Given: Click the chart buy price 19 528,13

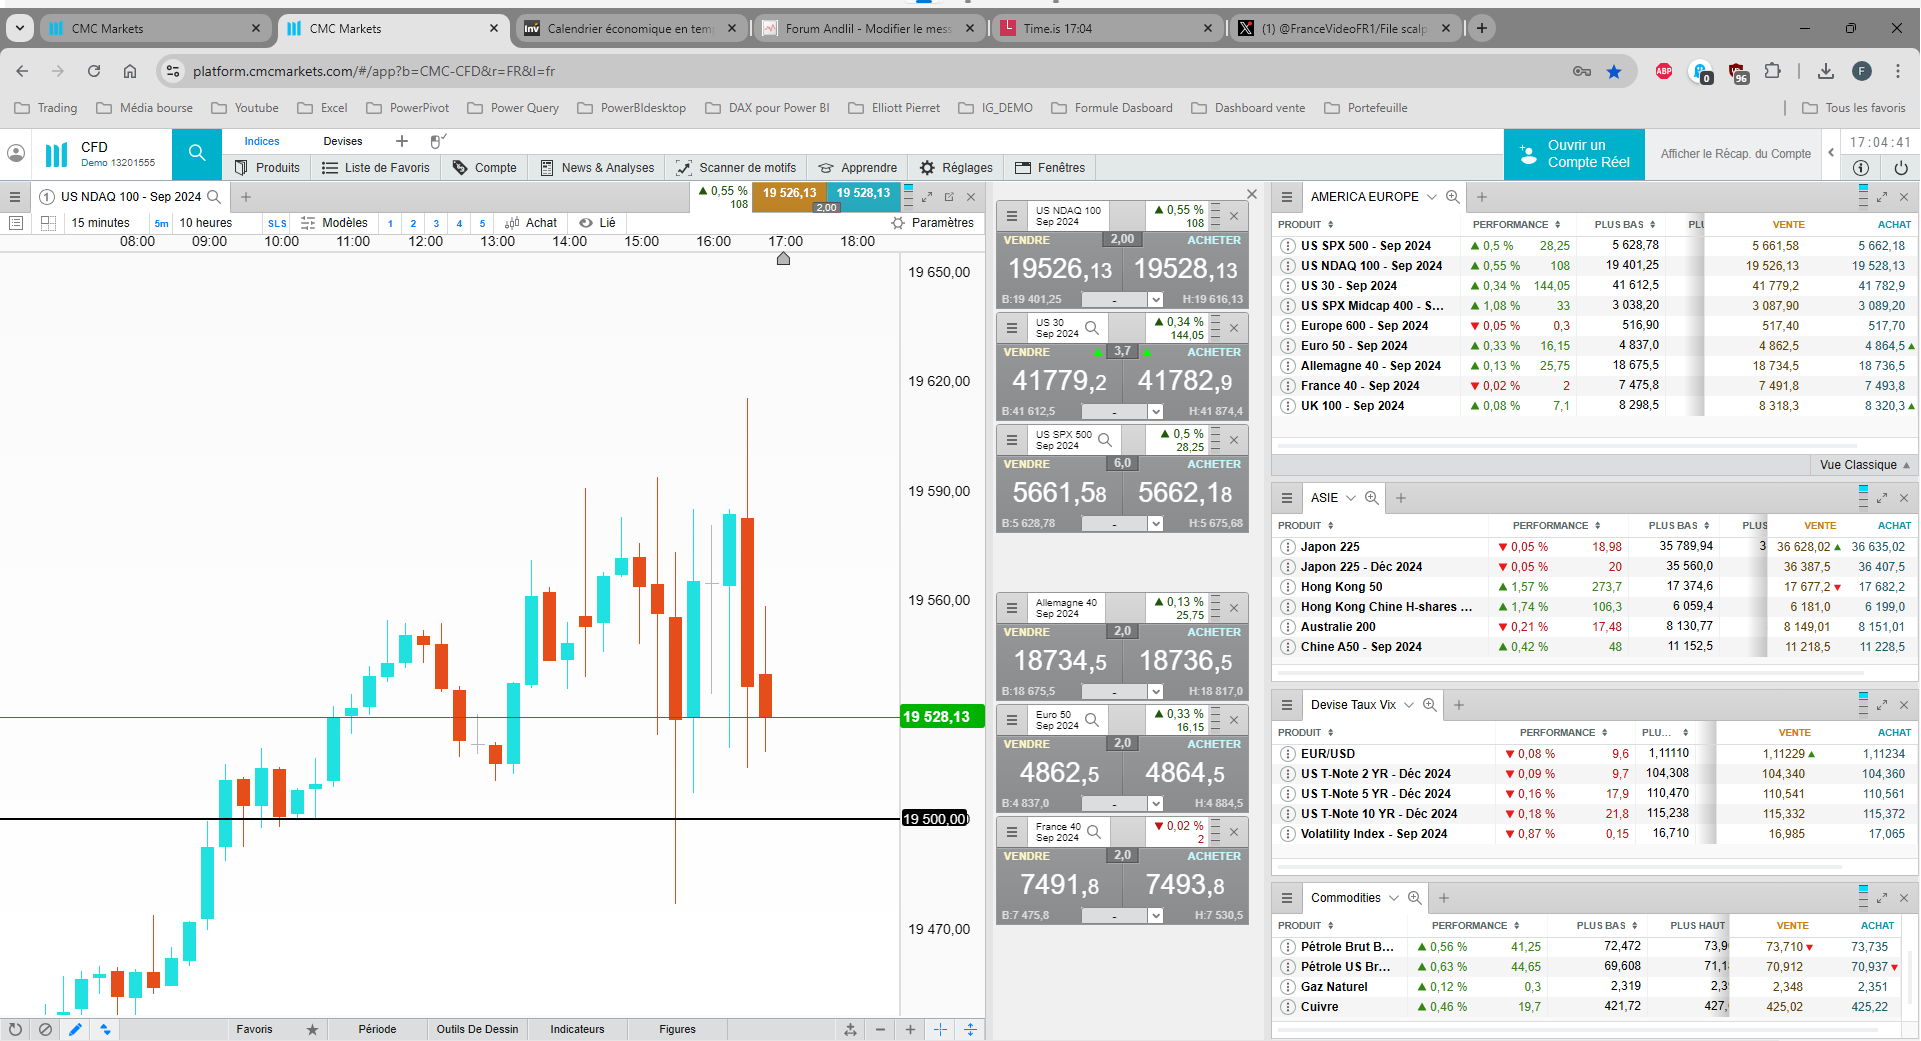Looking at the screenshot, I should pos(864,193).
